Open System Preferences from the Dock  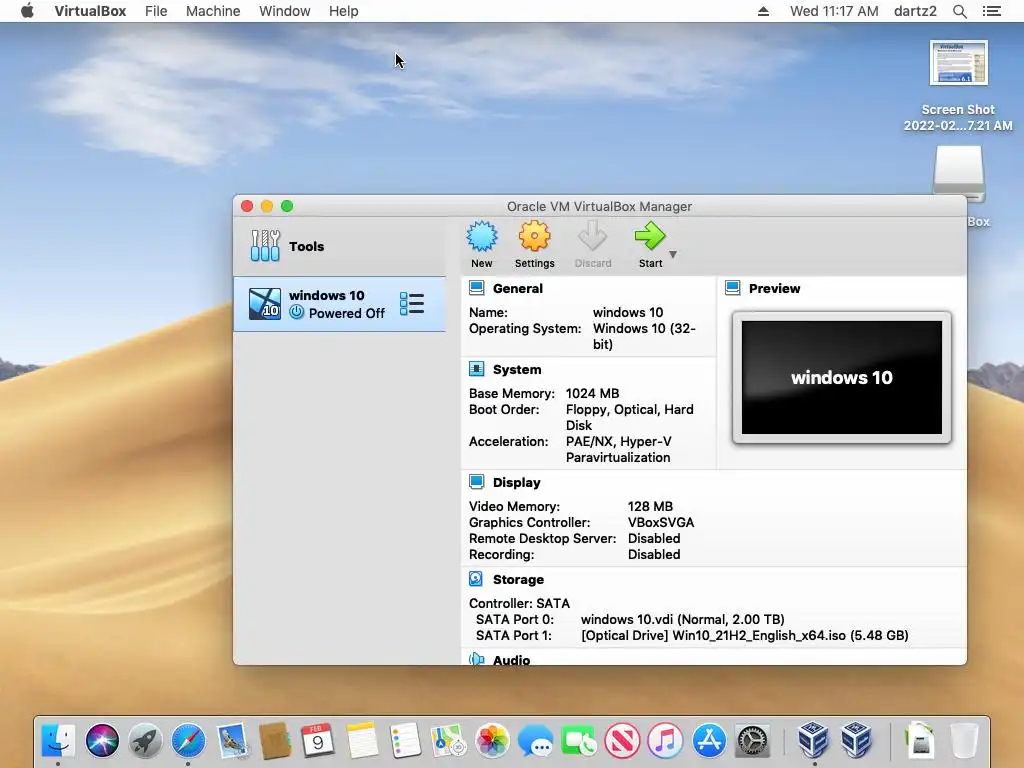tap(752, 741)
